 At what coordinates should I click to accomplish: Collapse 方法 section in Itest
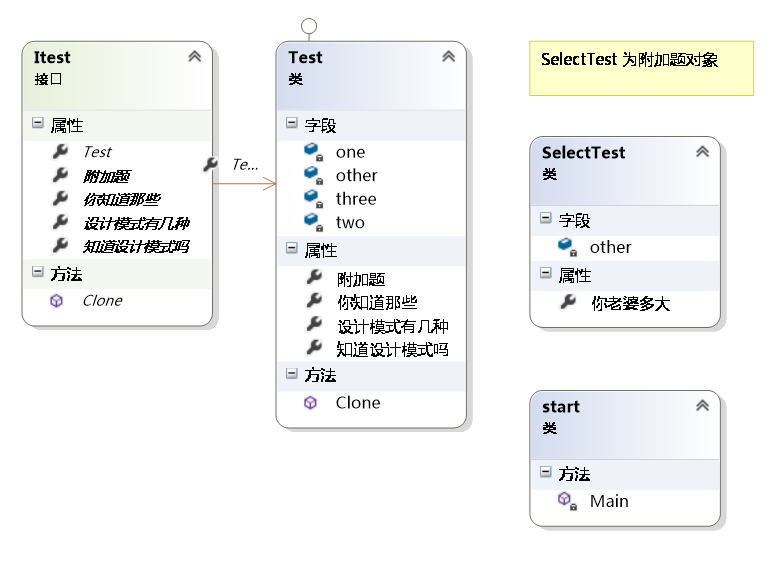click(38, 272)
